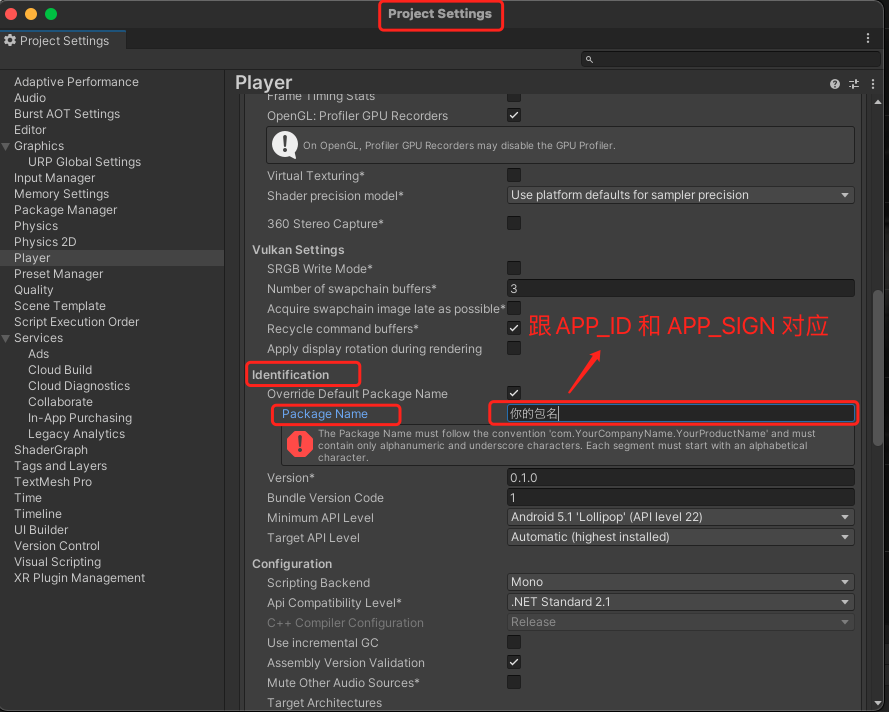Click the Package Name text field

(x=680, y=413)
